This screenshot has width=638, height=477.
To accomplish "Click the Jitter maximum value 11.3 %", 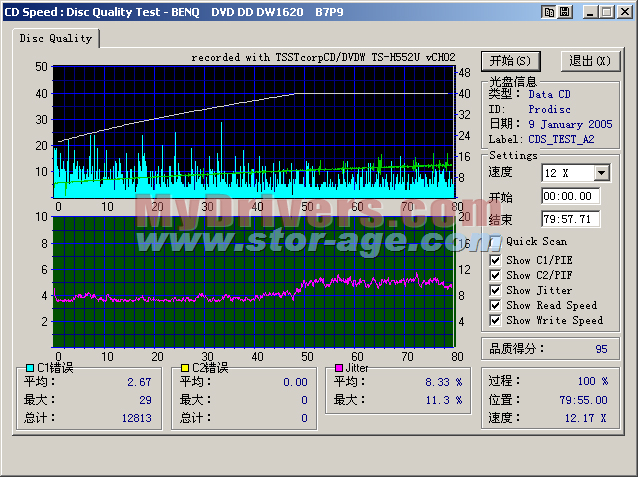I will click(444, 400).
